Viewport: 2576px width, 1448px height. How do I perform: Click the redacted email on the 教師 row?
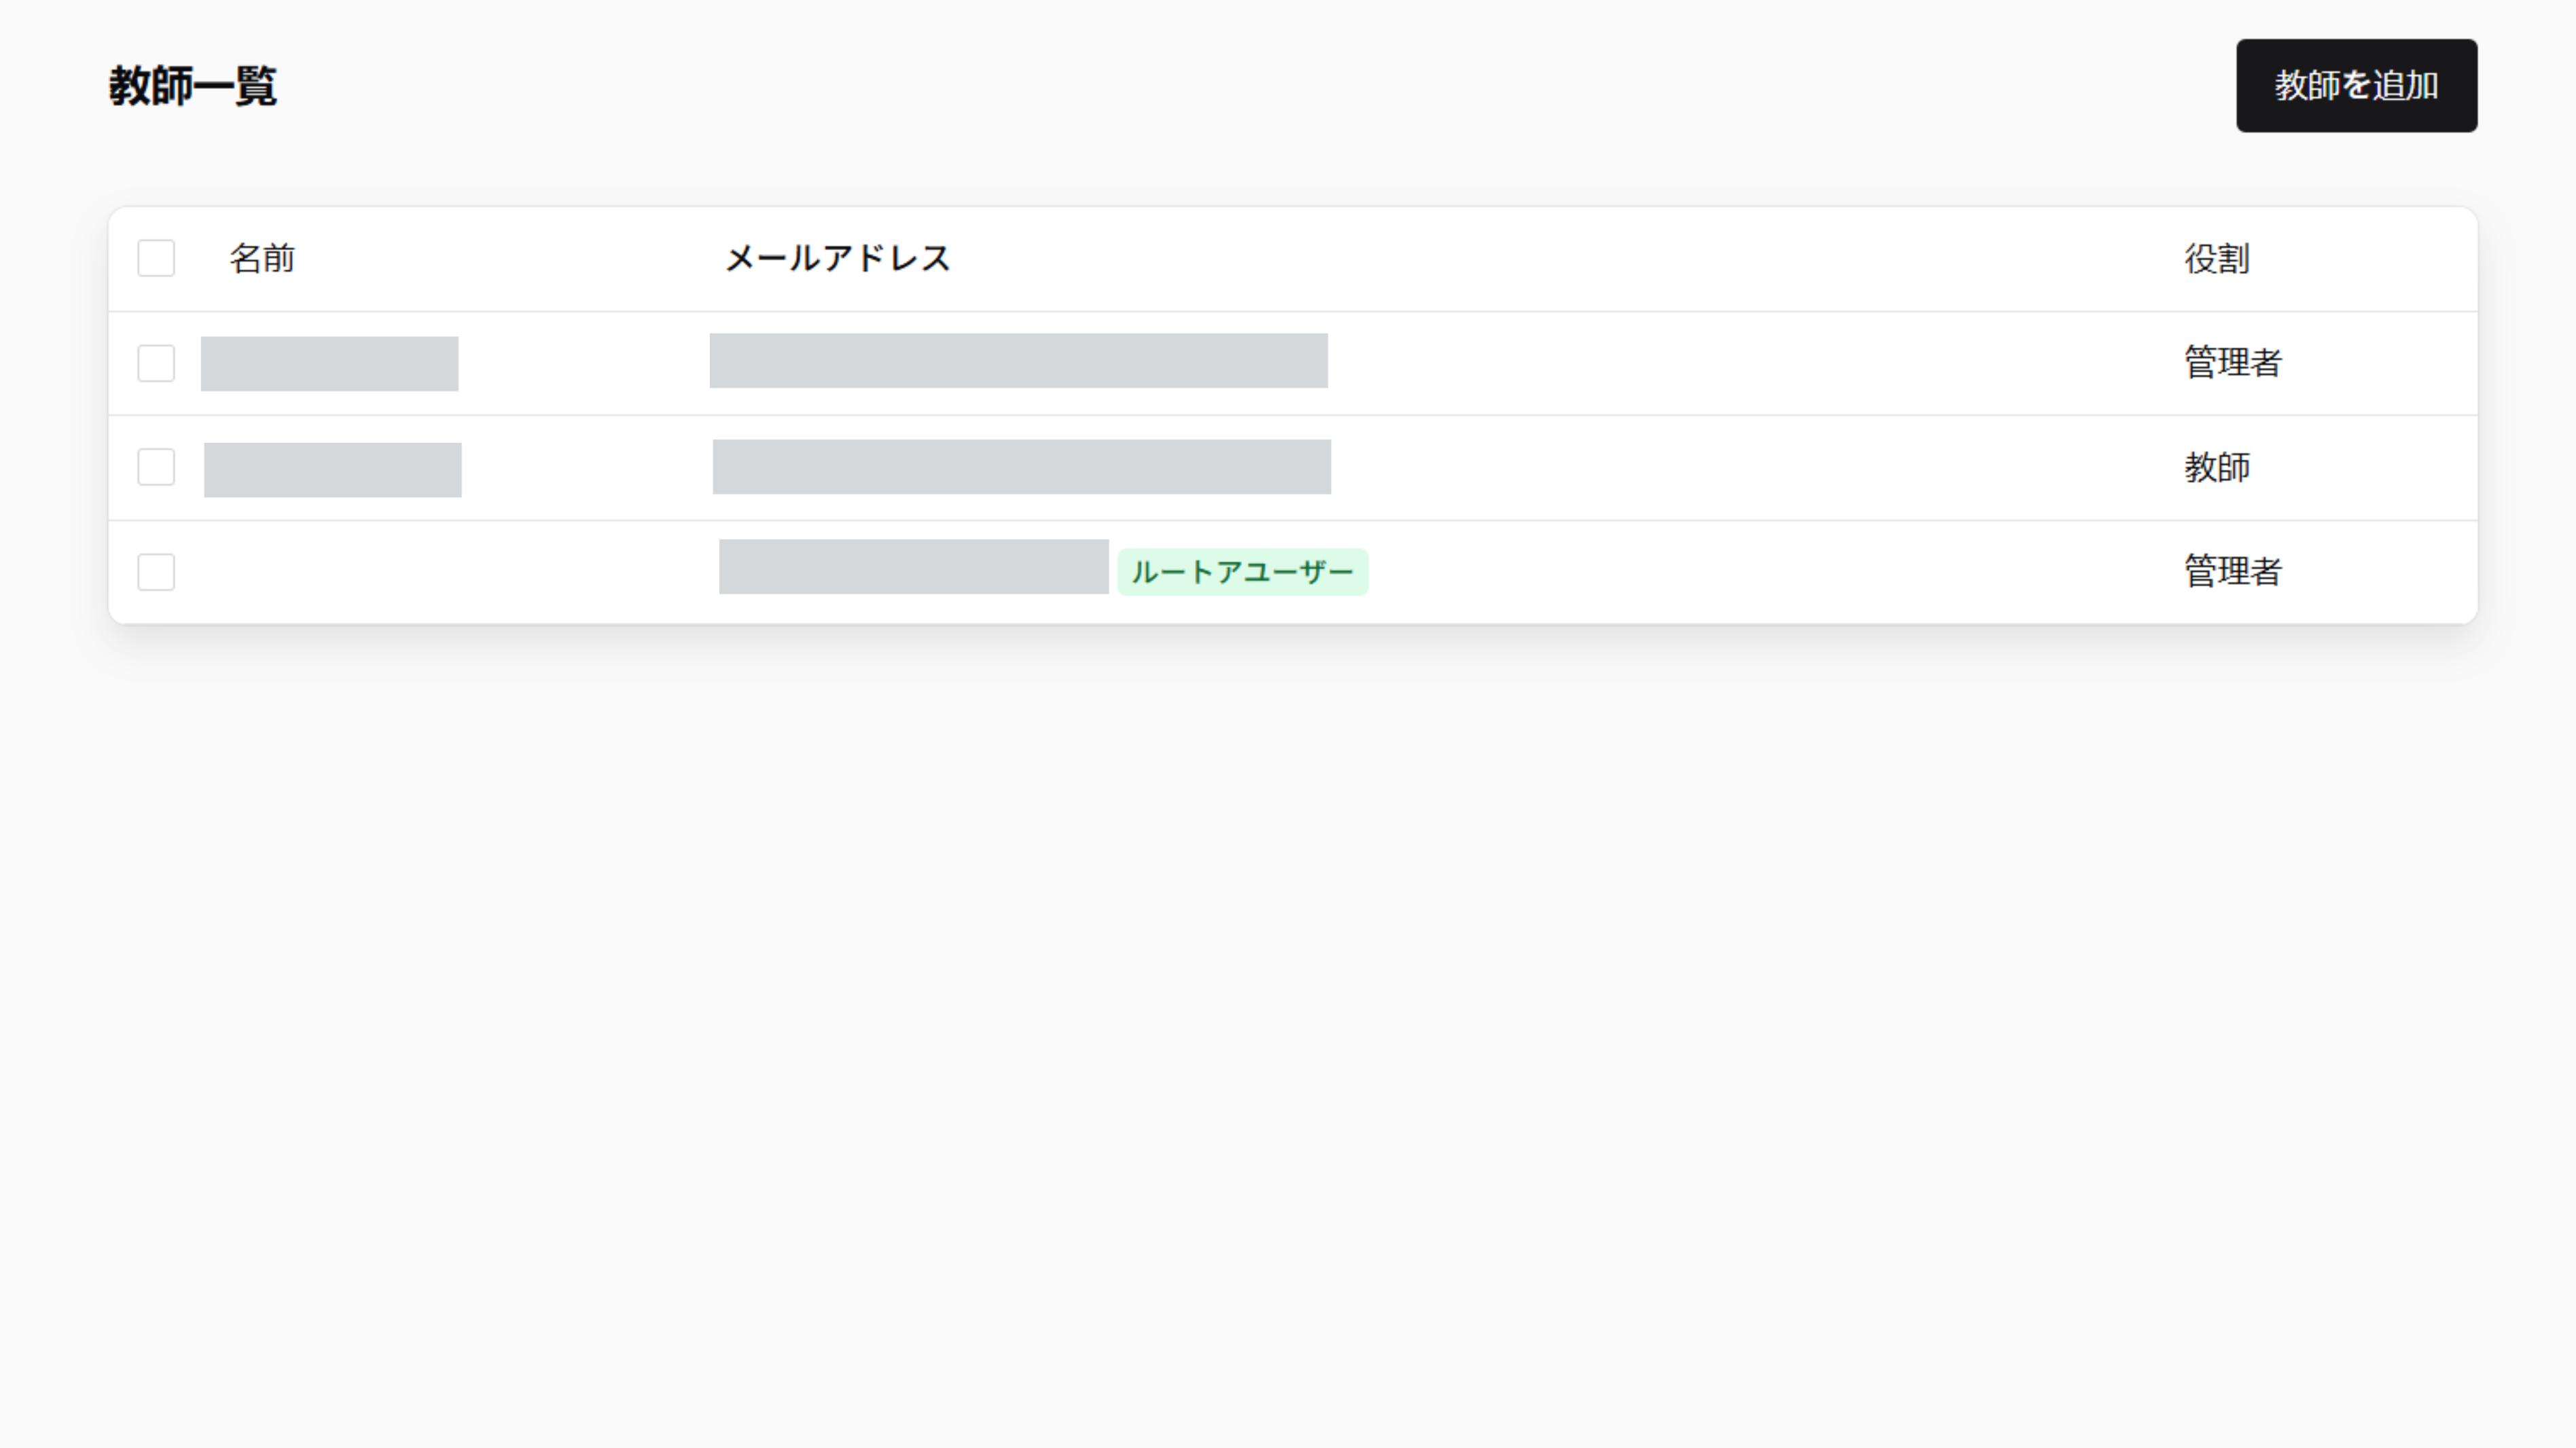point(1019,467)
